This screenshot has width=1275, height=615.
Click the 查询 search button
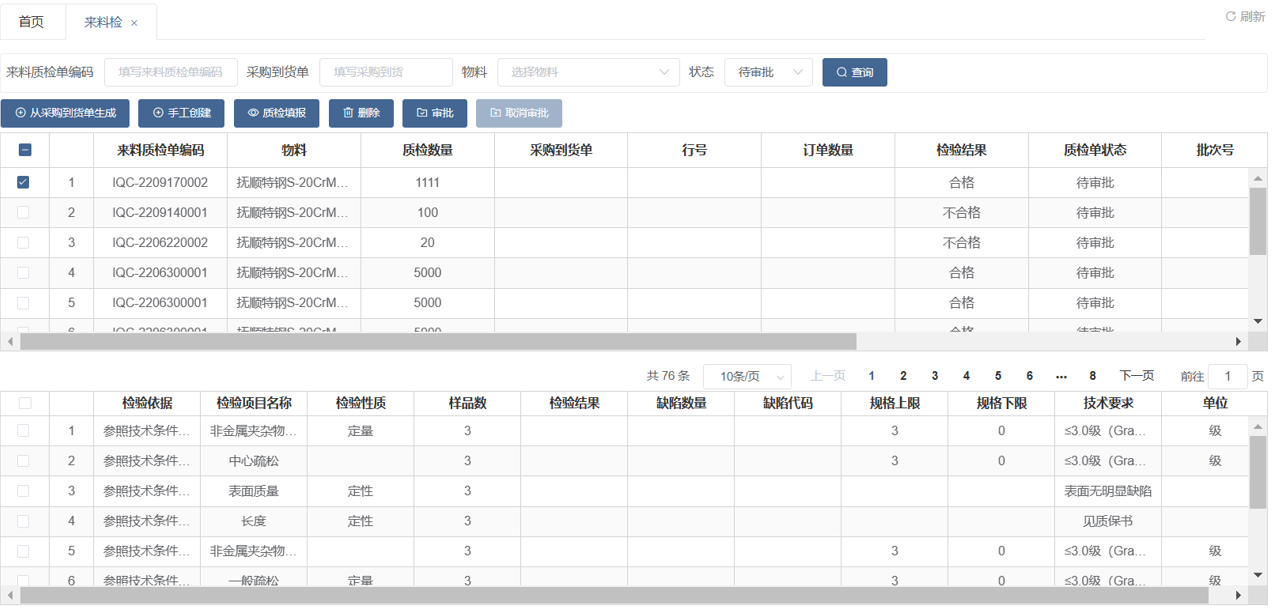(x=854, y=72)
